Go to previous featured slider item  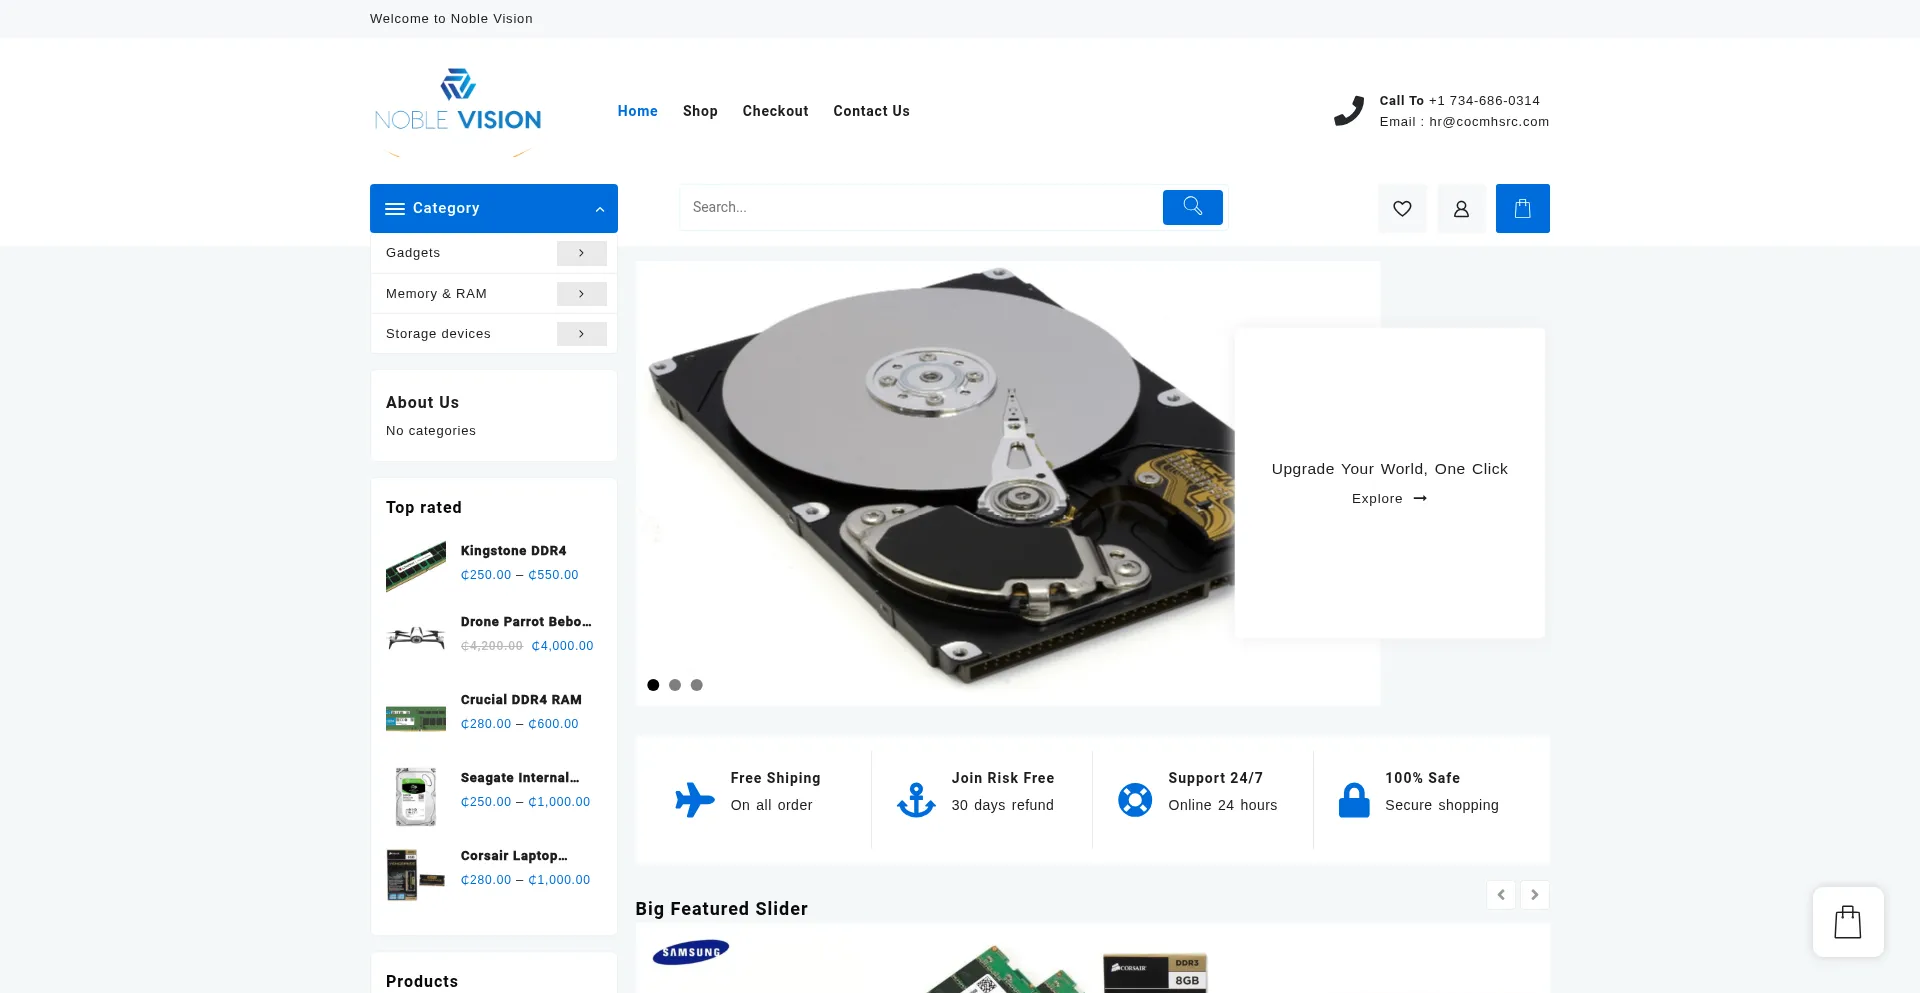1500,895
